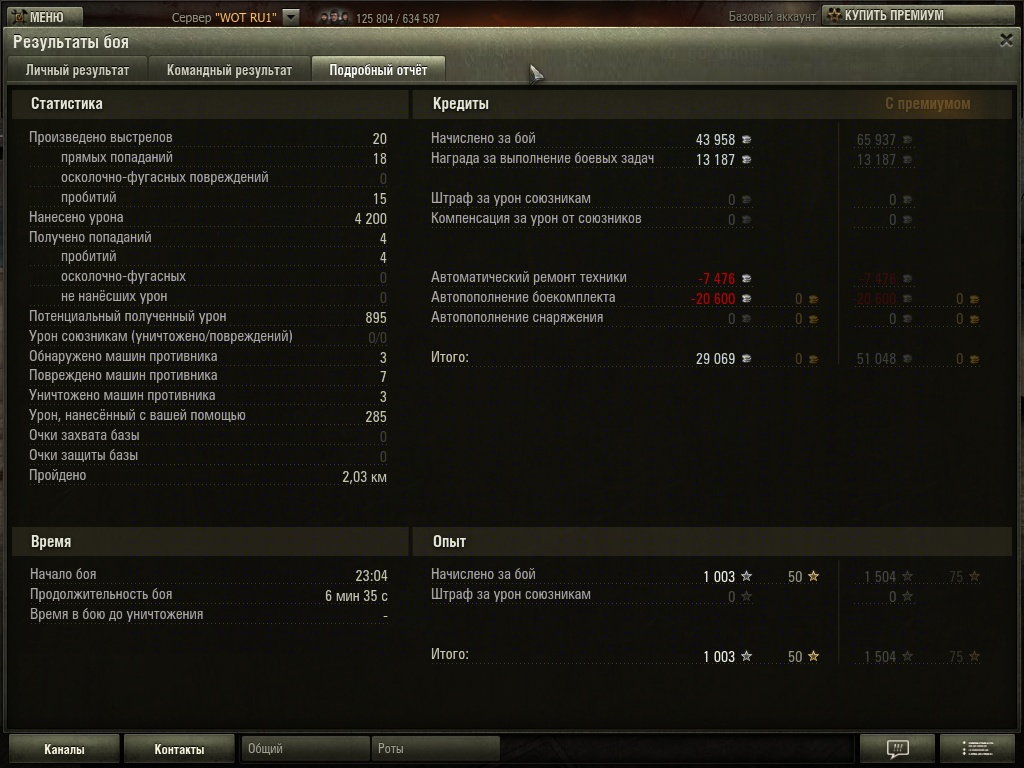Expand the server WOT RU1 dropdown arrow
Viewport: 1024px width, 768px height.
291,17
